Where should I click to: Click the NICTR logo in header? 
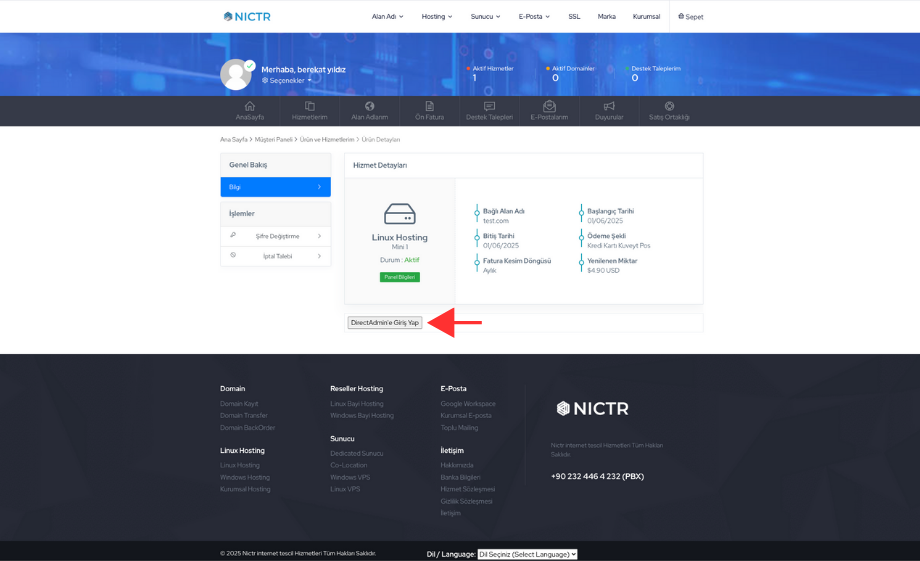coord(247,16)
